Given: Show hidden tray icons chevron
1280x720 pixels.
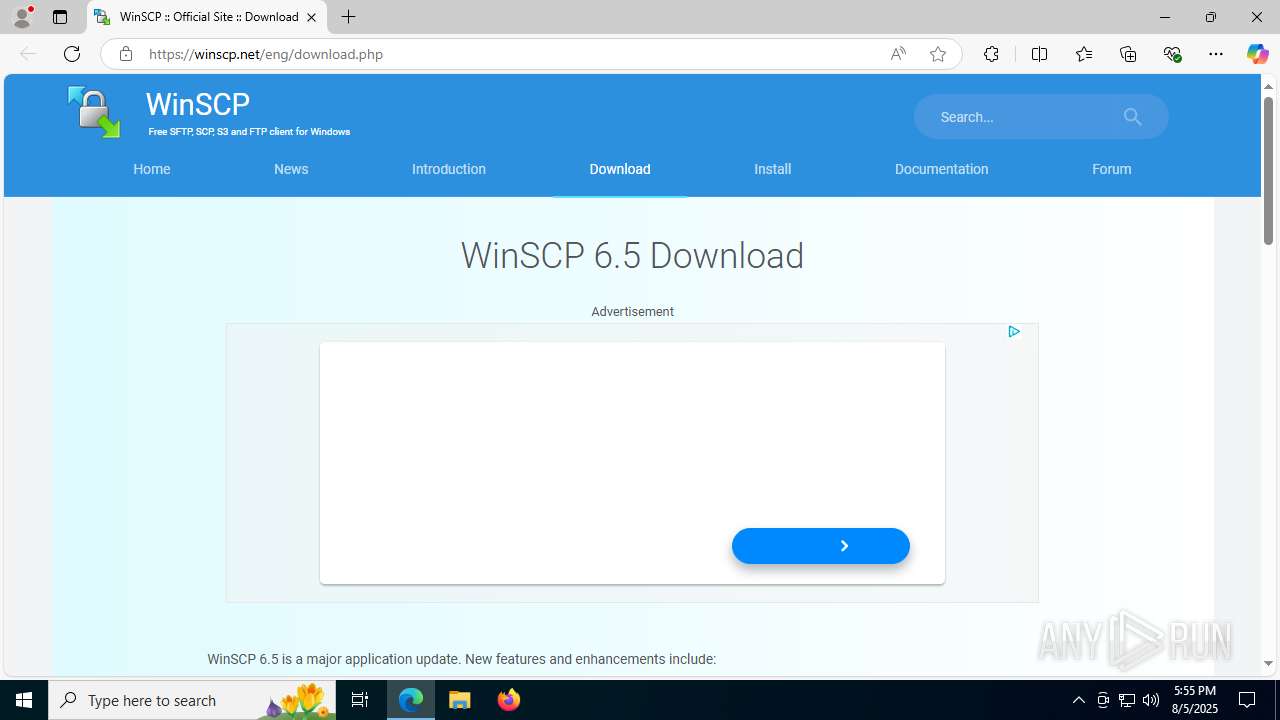Looking at the screenshot, I should coord(1078,700).
